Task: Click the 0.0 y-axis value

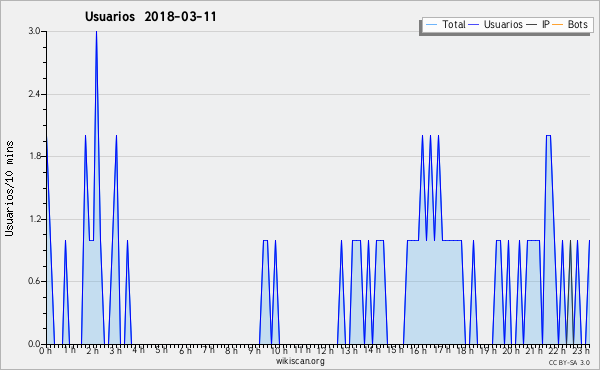Action: (34, 344)
